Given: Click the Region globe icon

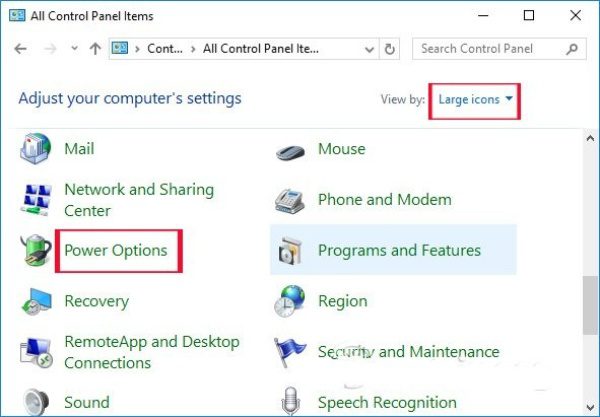Looking at the screenshot, I should coord(290,301).
